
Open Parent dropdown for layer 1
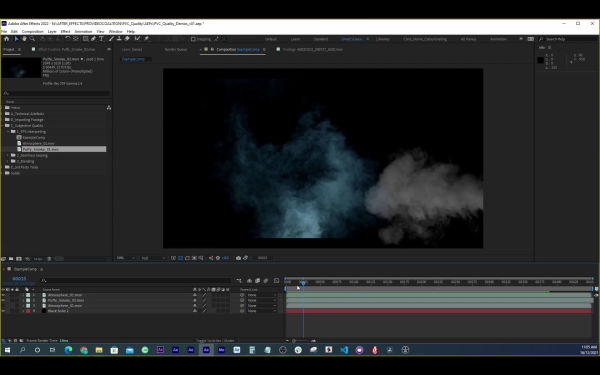pyautogui.click(x=262, y=295)
